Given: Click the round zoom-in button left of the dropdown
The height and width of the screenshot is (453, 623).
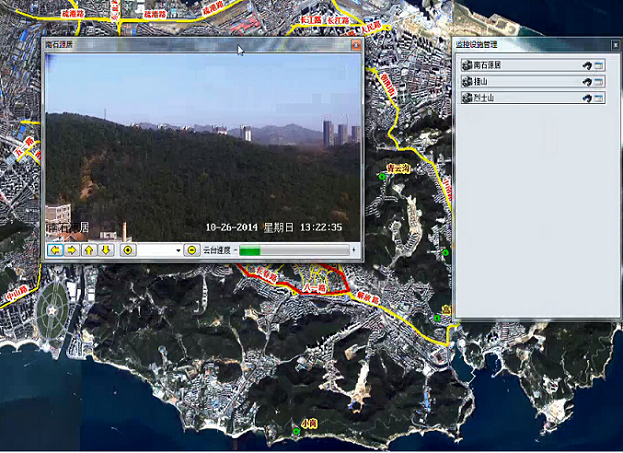Looking at the screenshot, I should pyautogui.click(x=127, y=250).
